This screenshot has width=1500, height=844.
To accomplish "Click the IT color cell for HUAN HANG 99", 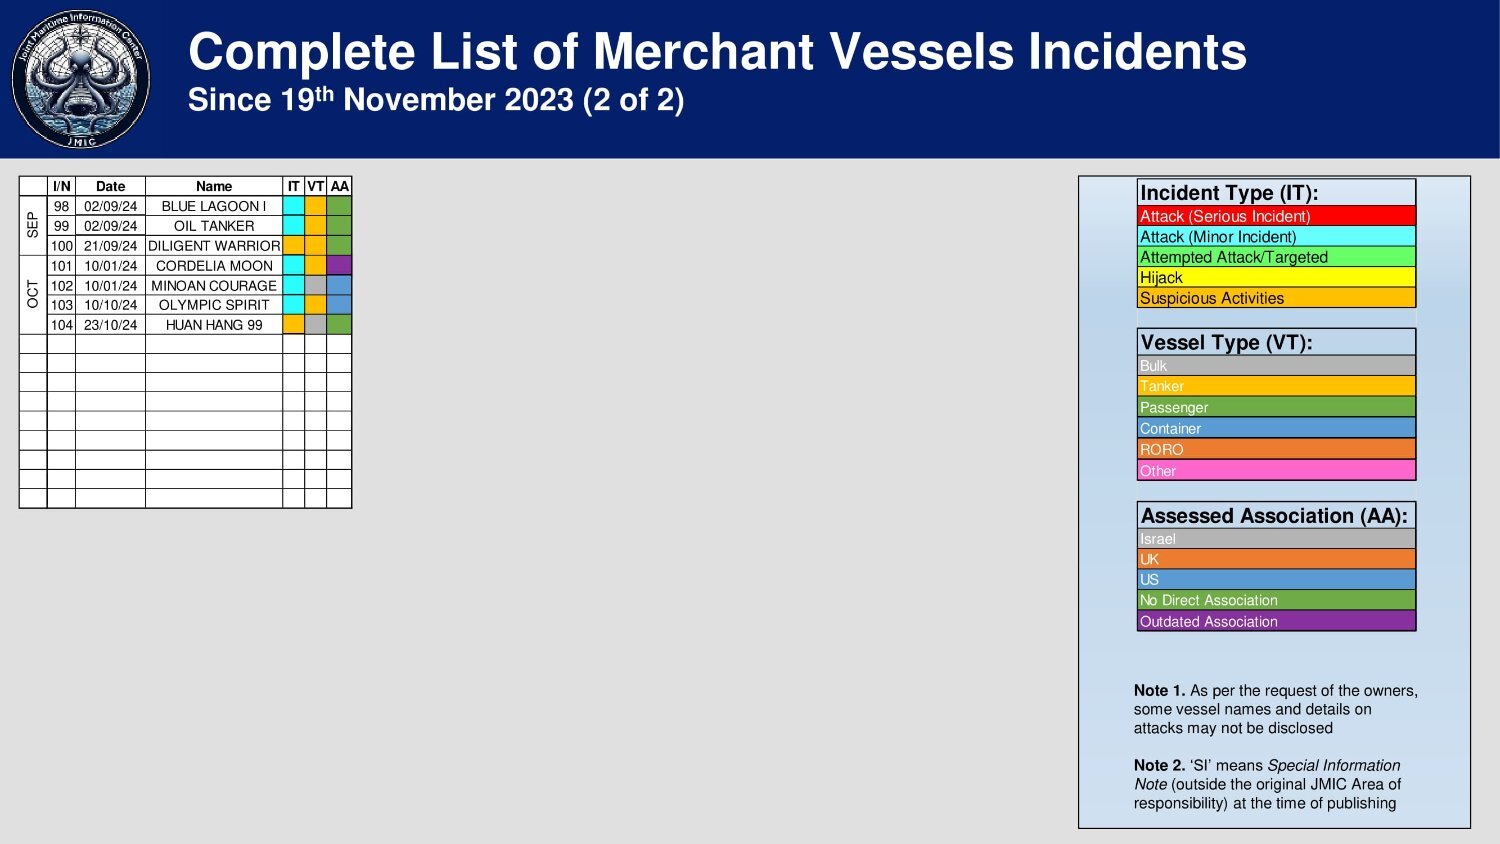I will 293,324.
